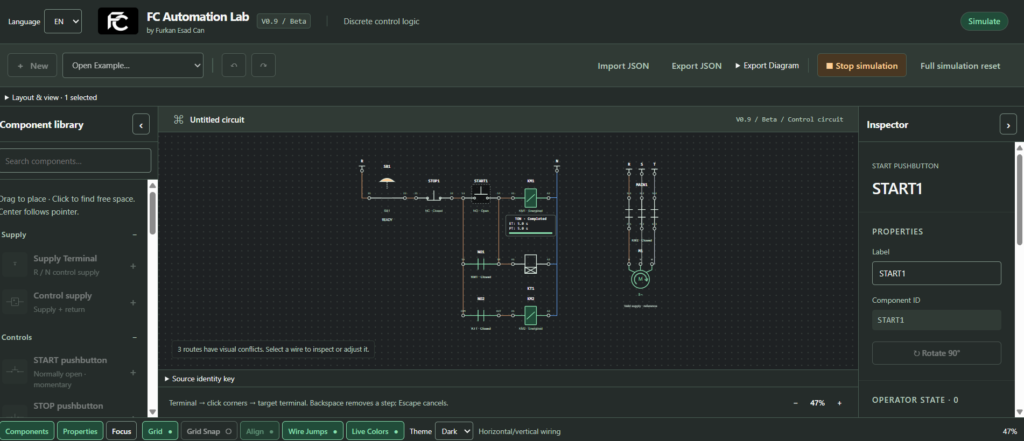Select the NO2 contact symbol on canvas
Screen dimensions: 1024x441
click(x=481, y=314)
